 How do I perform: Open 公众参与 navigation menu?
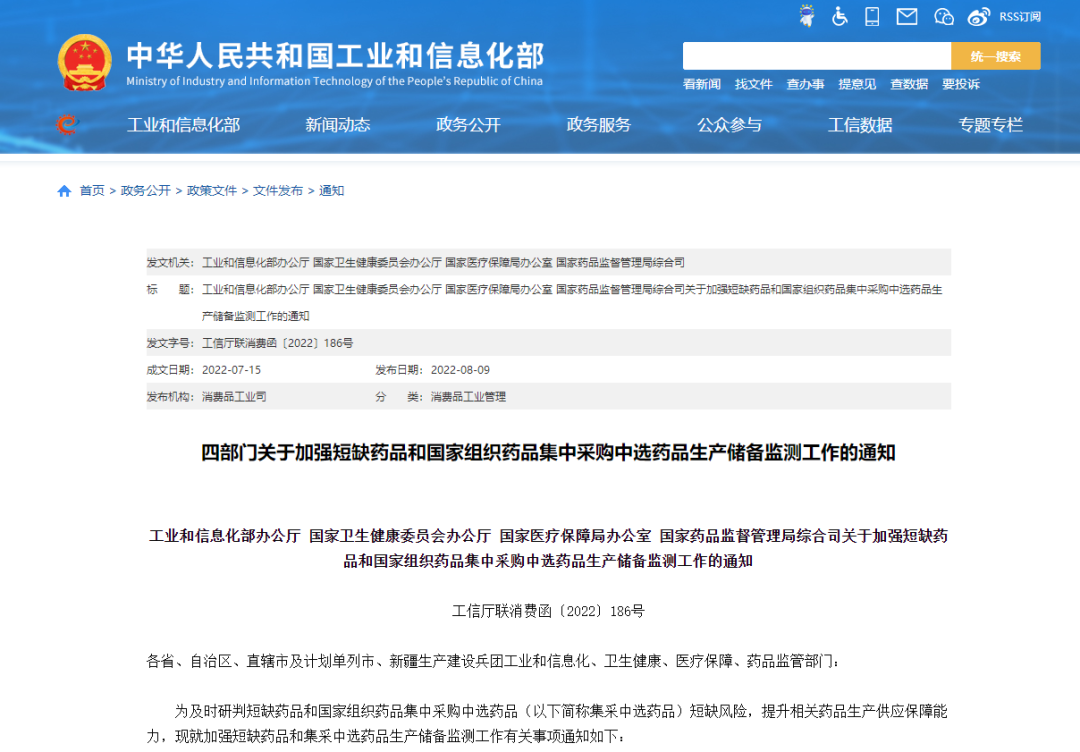(x=729, y=125)
